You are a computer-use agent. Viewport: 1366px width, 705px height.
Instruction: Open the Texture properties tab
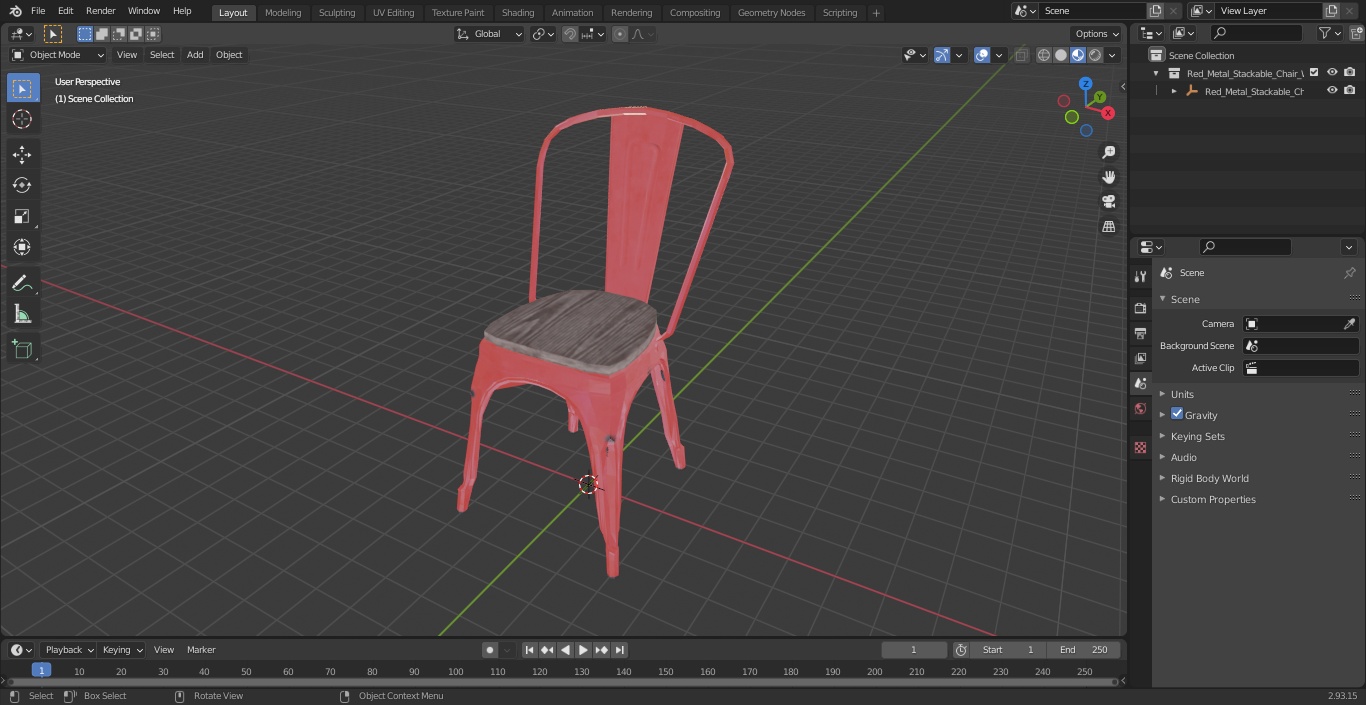tap(1140, 447)
